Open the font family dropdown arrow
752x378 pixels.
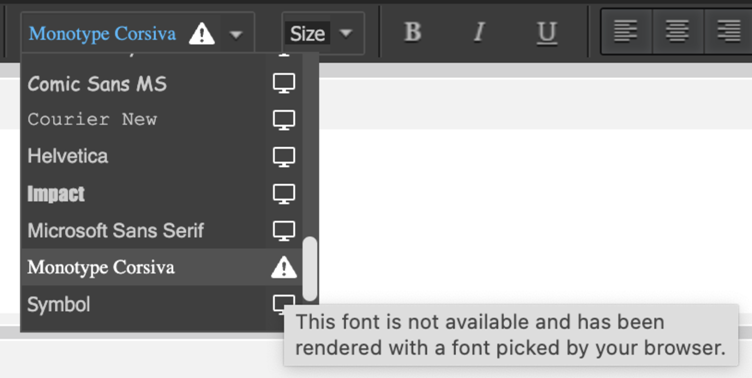pyautogui.click(x=235, y=35)
